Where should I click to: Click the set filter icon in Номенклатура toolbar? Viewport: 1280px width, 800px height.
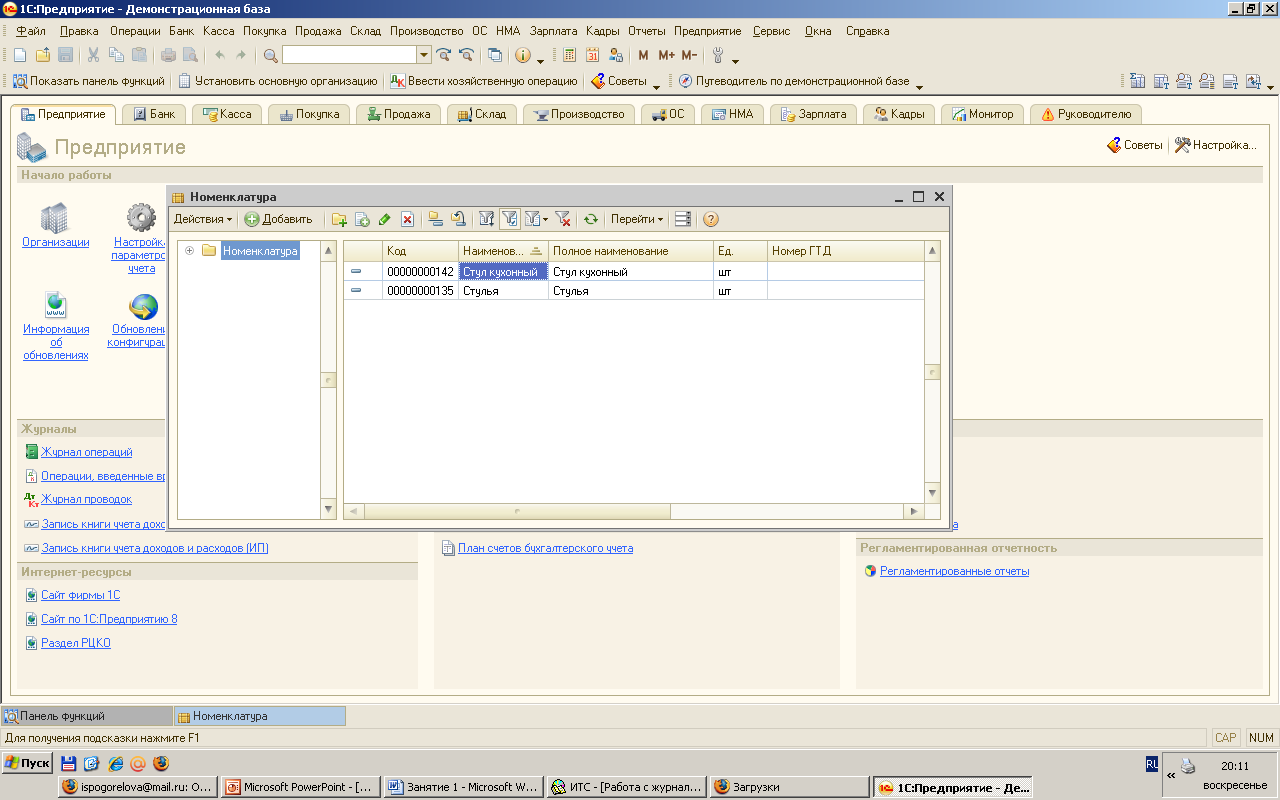[x=487, y=219]
